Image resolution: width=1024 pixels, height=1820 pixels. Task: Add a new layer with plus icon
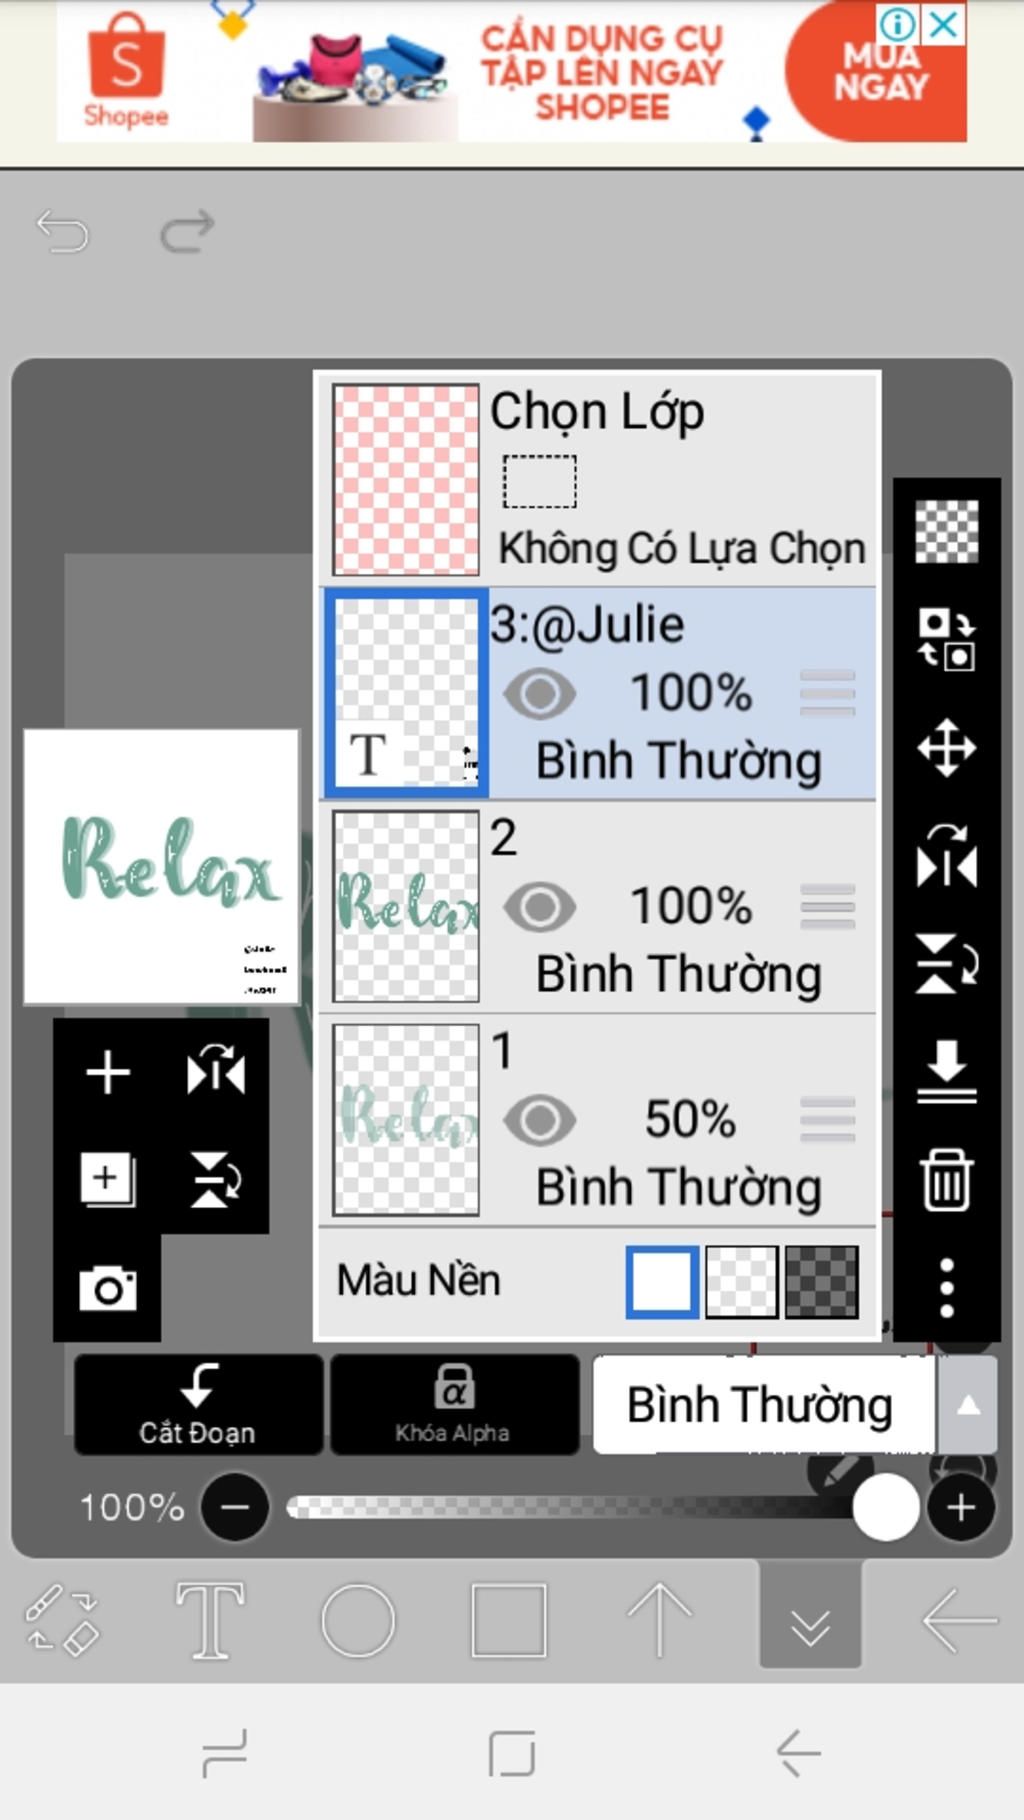(108, 1073)
